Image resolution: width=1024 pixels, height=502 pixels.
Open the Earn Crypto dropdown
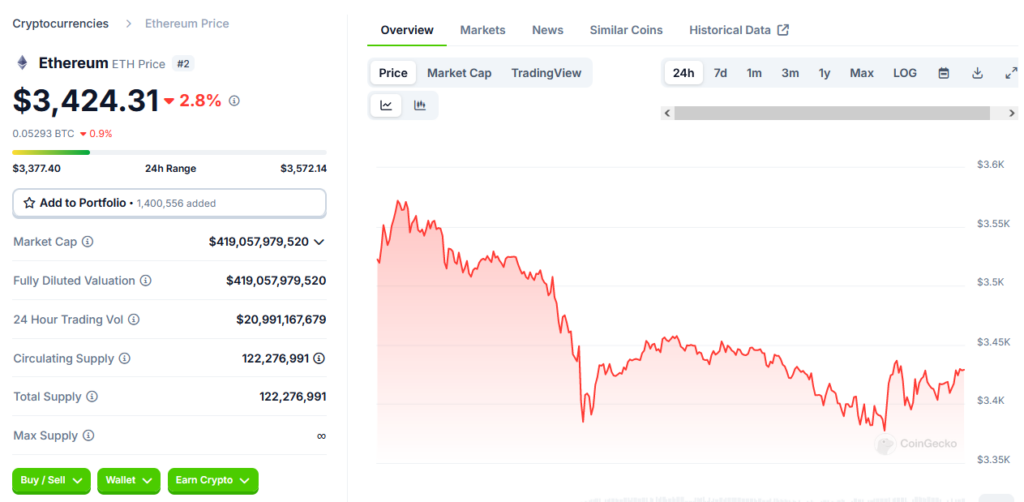tap(213, 480)
